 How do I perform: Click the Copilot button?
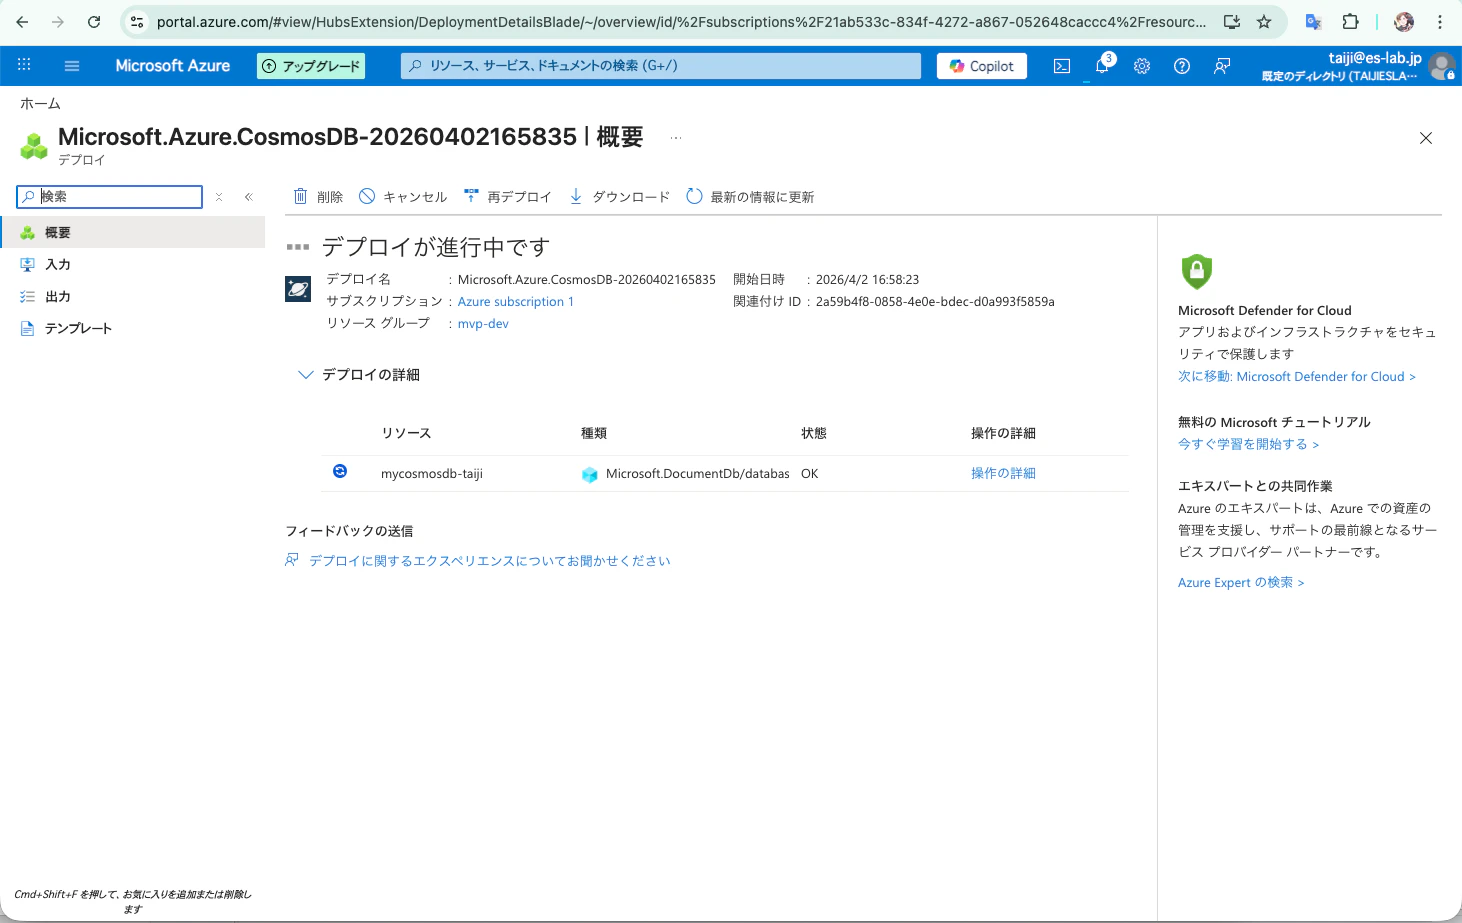982,66
